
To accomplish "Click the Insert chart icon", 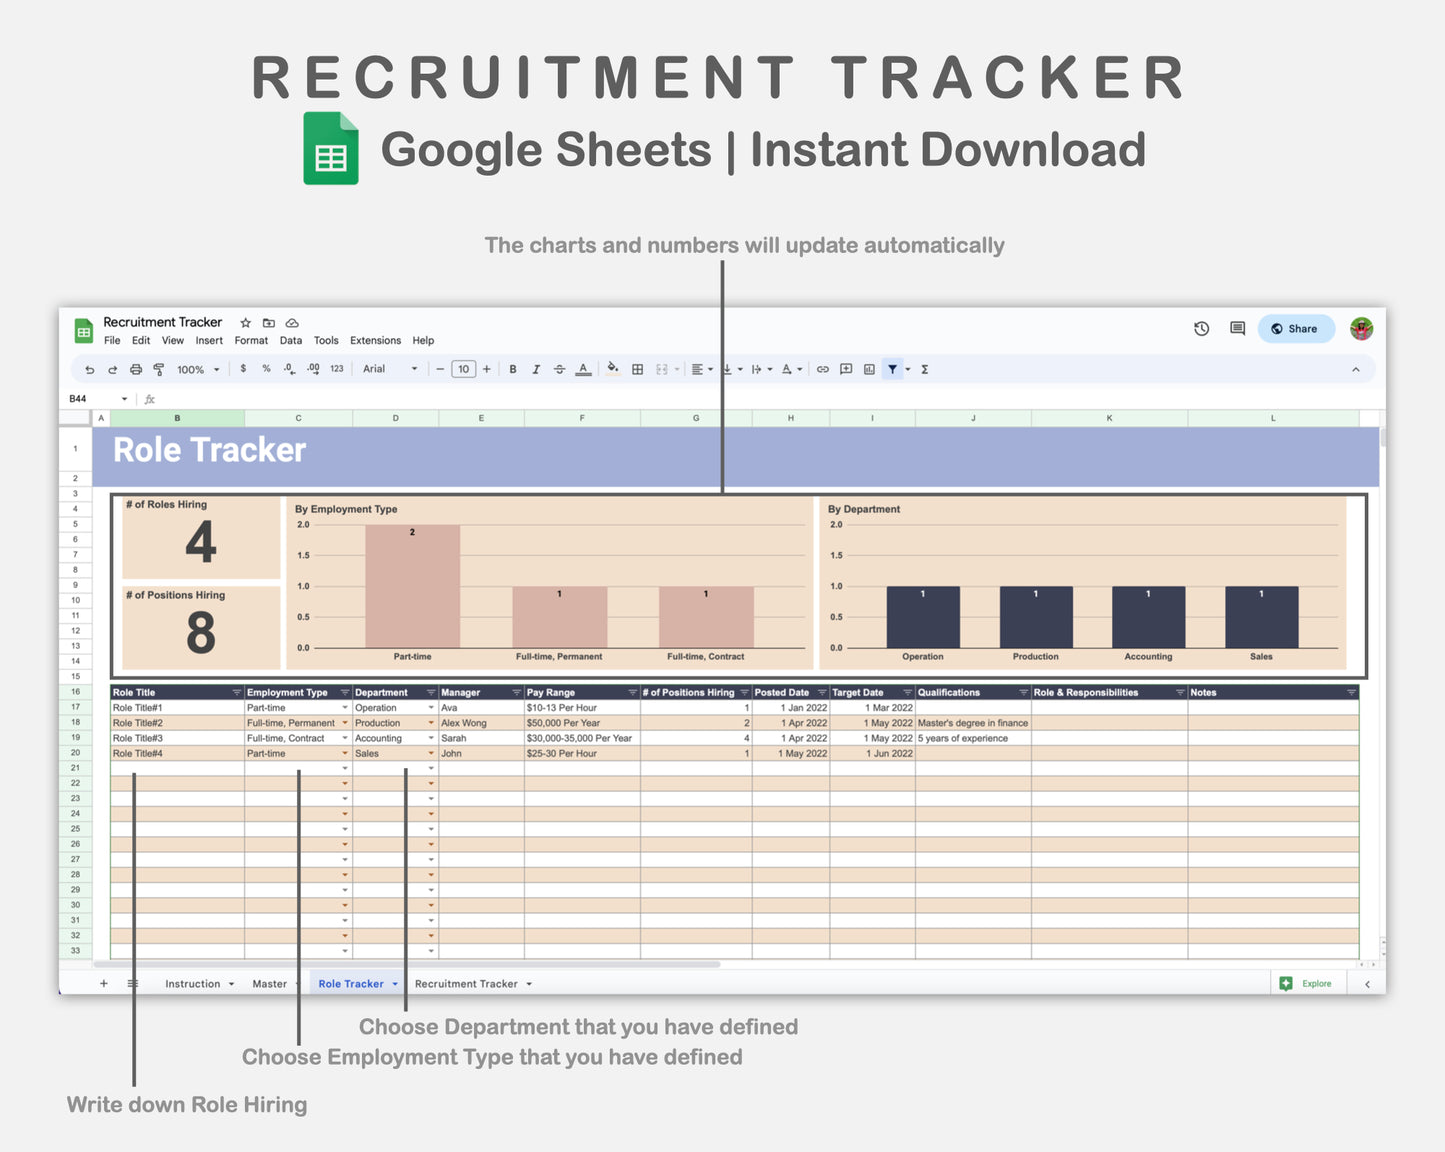I will click(869, 369).
